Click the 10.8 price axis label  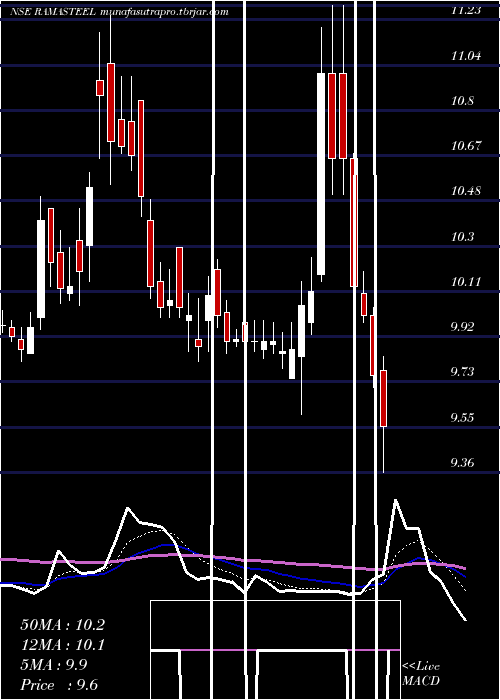(463, 101)
